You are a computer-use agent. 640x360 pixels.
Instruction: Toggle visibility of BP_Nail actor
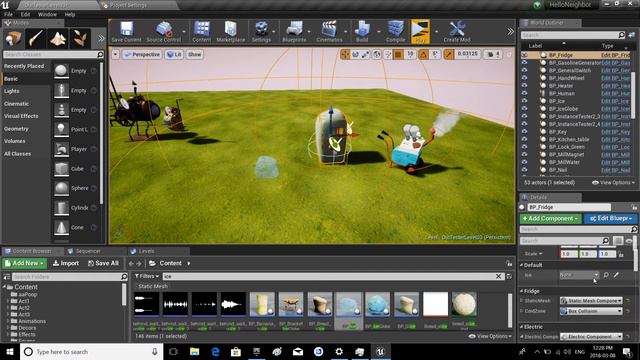(524, 170)
